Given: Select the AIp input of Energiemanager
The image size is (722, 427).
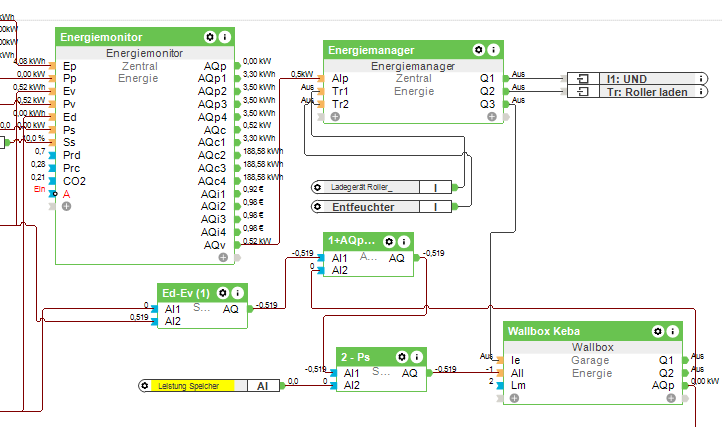Looking at the screenshot, I should click(340, 78).
